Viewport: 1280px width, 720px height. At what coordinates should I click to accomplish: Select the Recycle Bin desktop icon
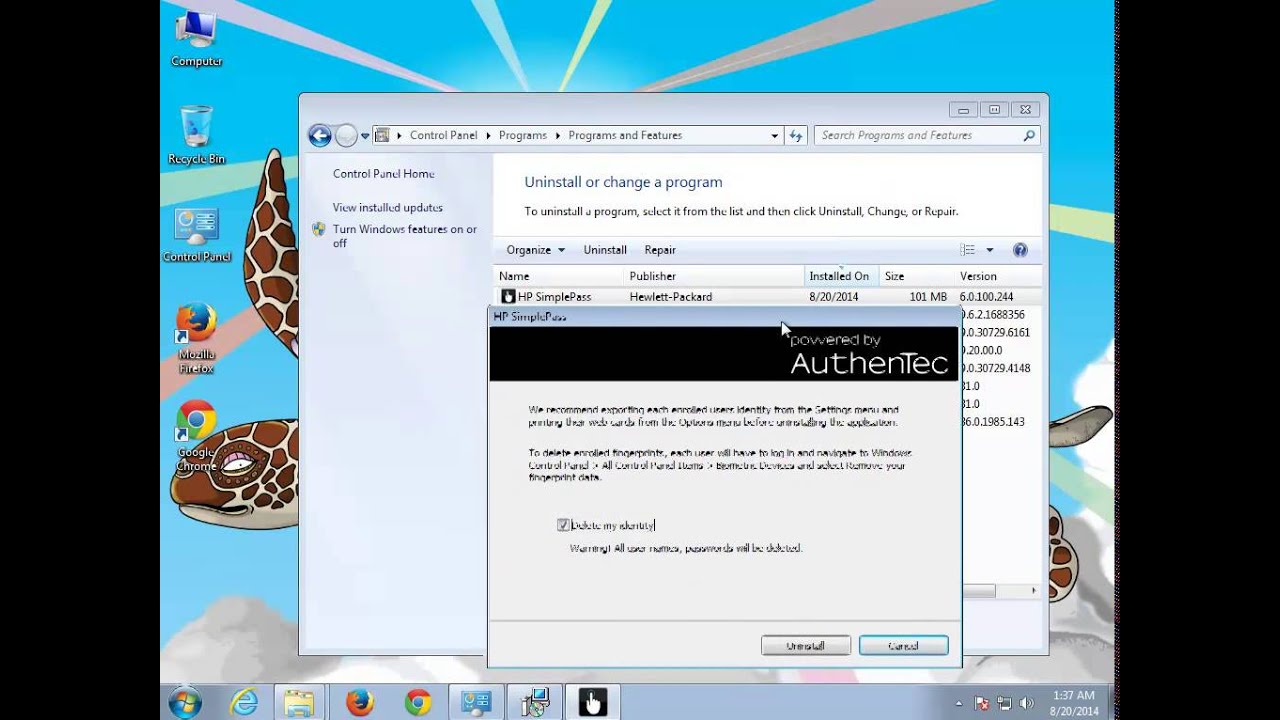196,134
